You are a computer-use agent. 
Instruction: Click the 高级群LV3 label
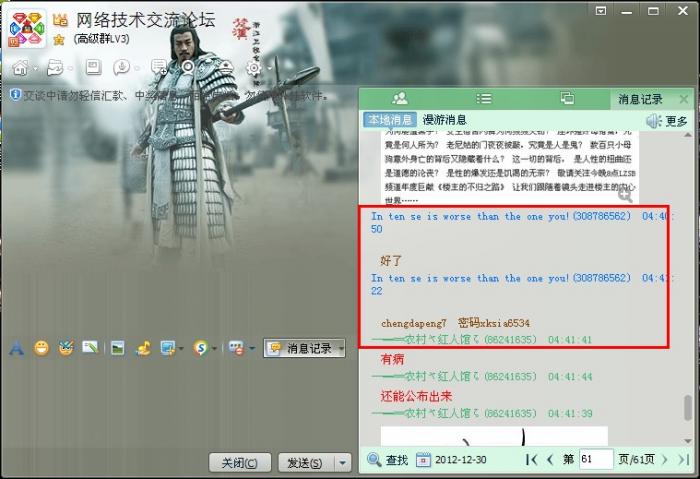102,39
